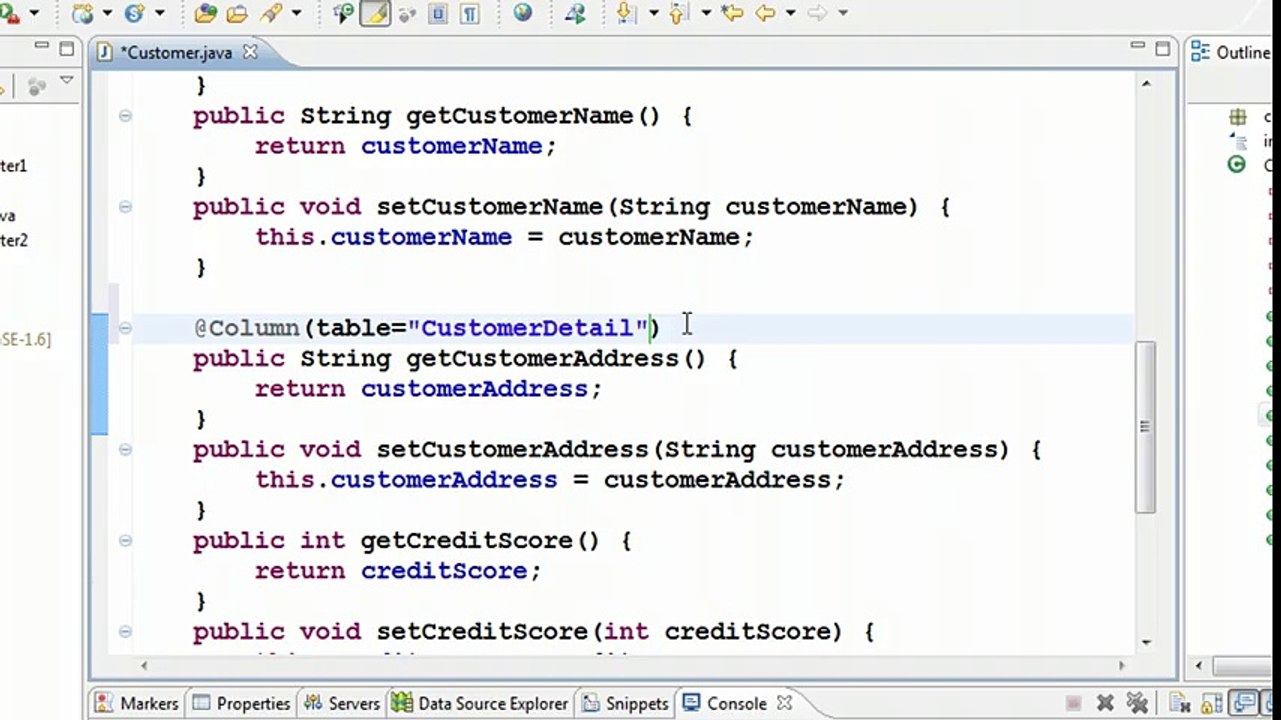Screen dimensions: 1281x720
Task: Toggle Mark Occurrences highlighter in toolbar
Action: (x=375, y=13)
